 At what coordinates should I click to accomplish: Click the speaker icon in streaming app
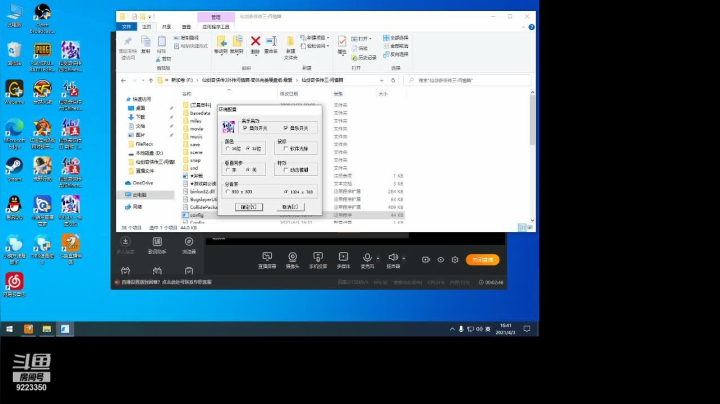[x=393, y=257]
